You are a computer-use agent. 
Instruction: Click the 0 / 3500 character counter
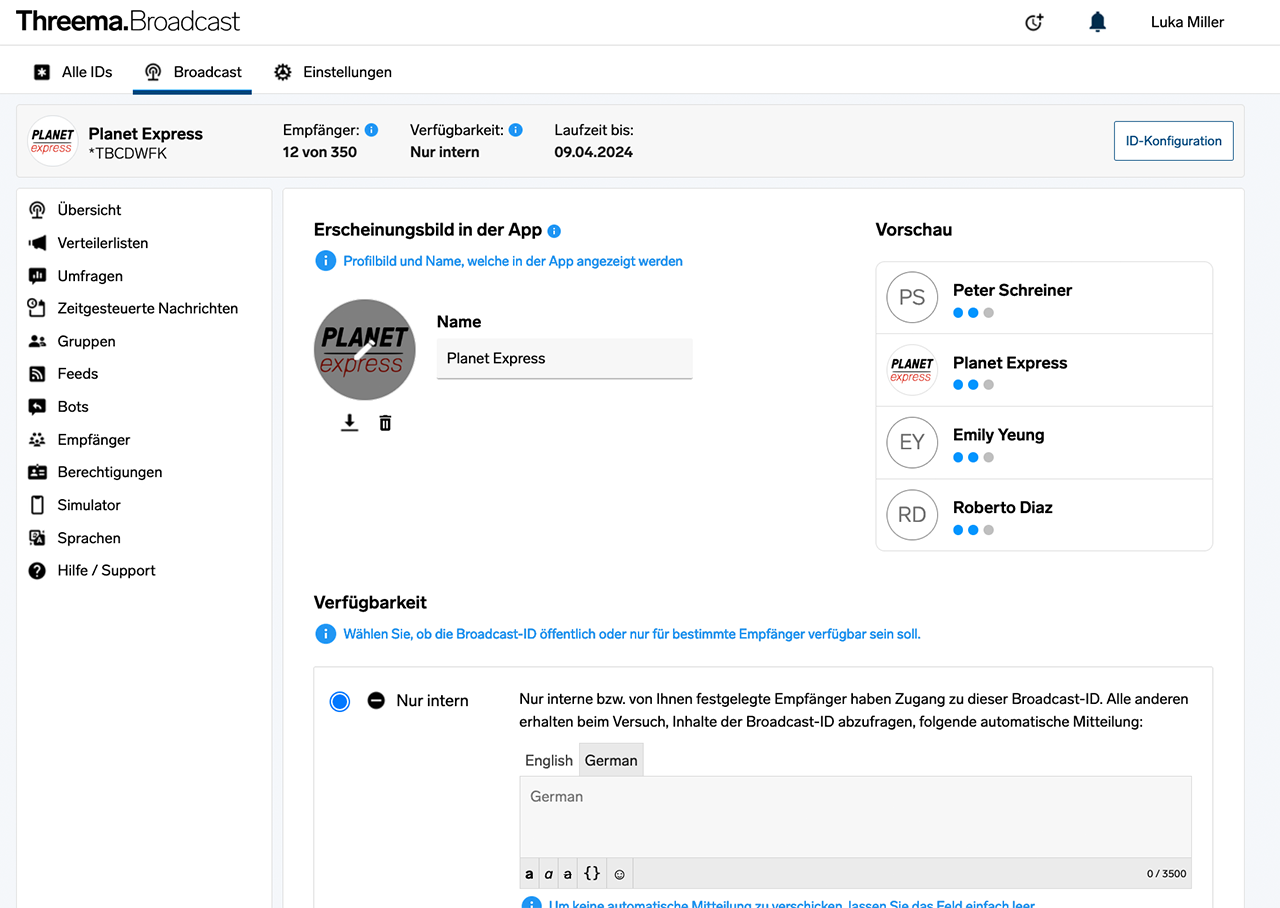[1166, 874]
